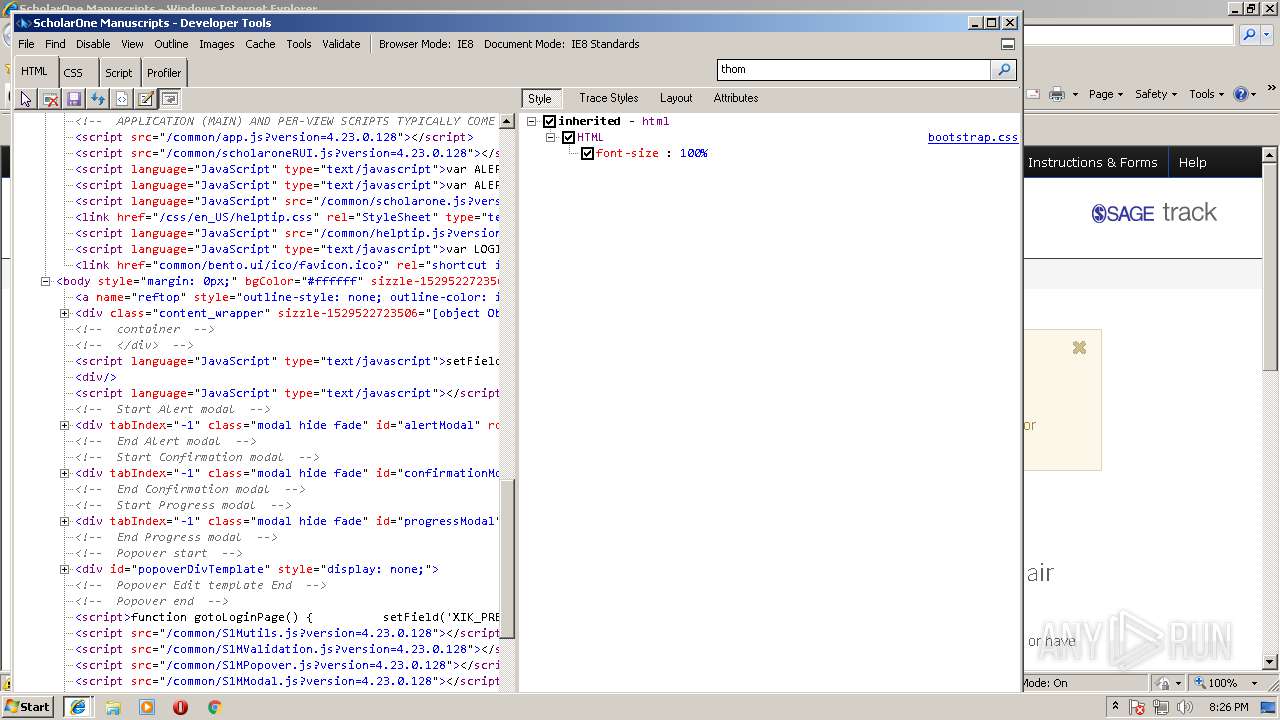Open the Validate menu
The image size is (1280, 720).
(x=341, y=44)
